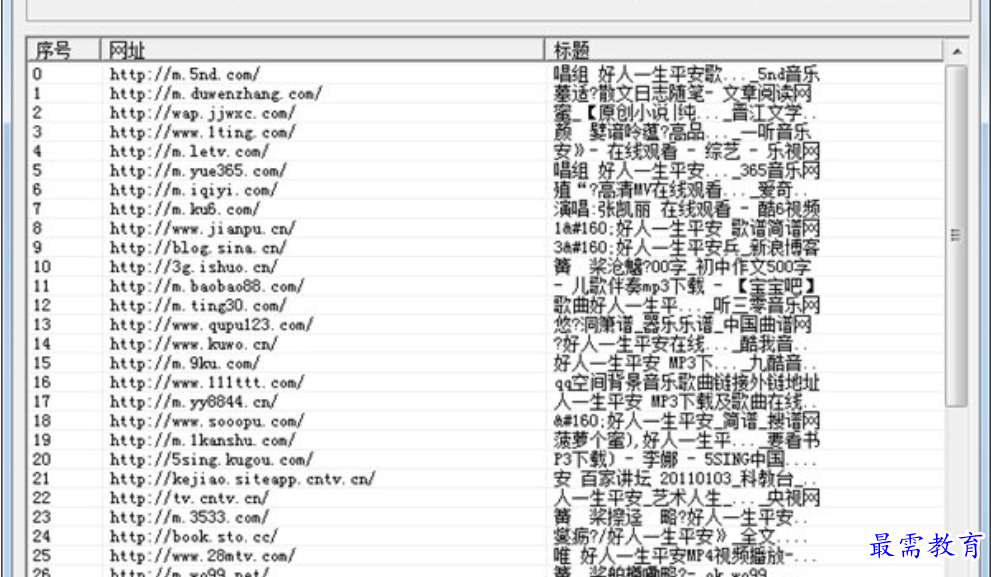Click the 序号 column header

tap(63, 50)
